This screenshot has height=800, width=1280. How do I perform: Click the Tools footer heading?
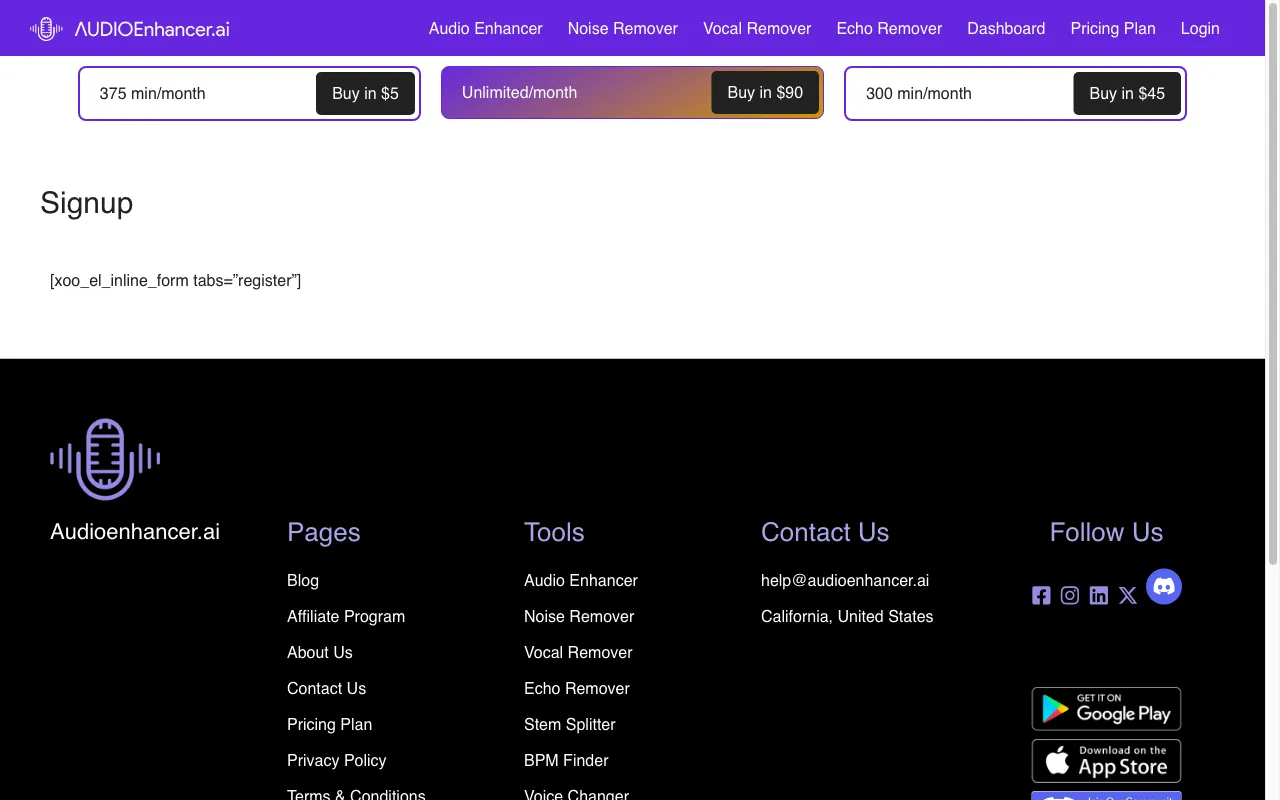click(554, 532)
